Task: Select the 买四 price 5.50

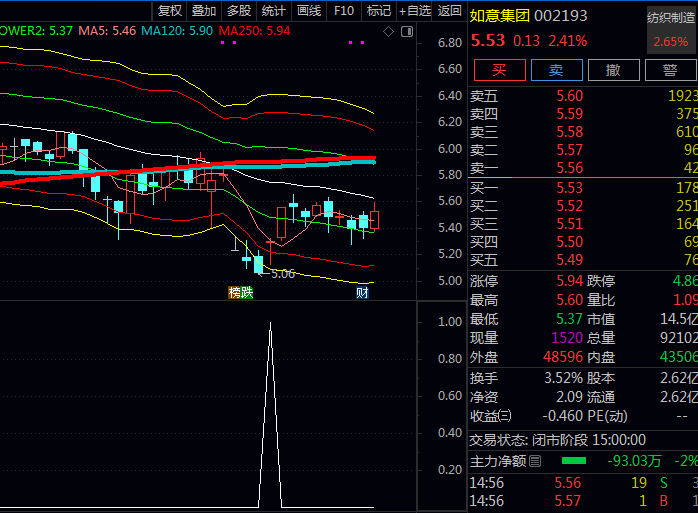Action: pos(569,242)
